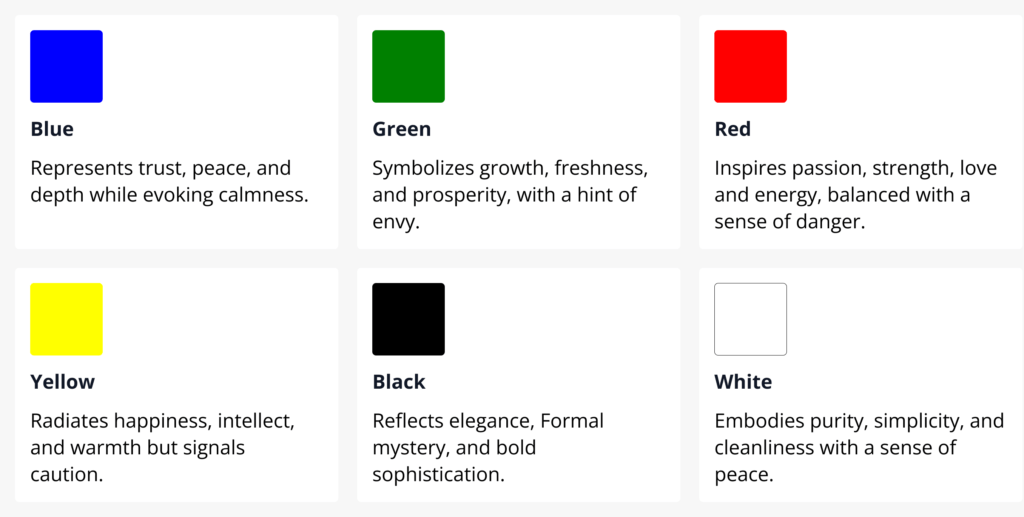Click the Blue trust and peace description
The width and height of the screenshot is (1024, 517).
point(169,181)
